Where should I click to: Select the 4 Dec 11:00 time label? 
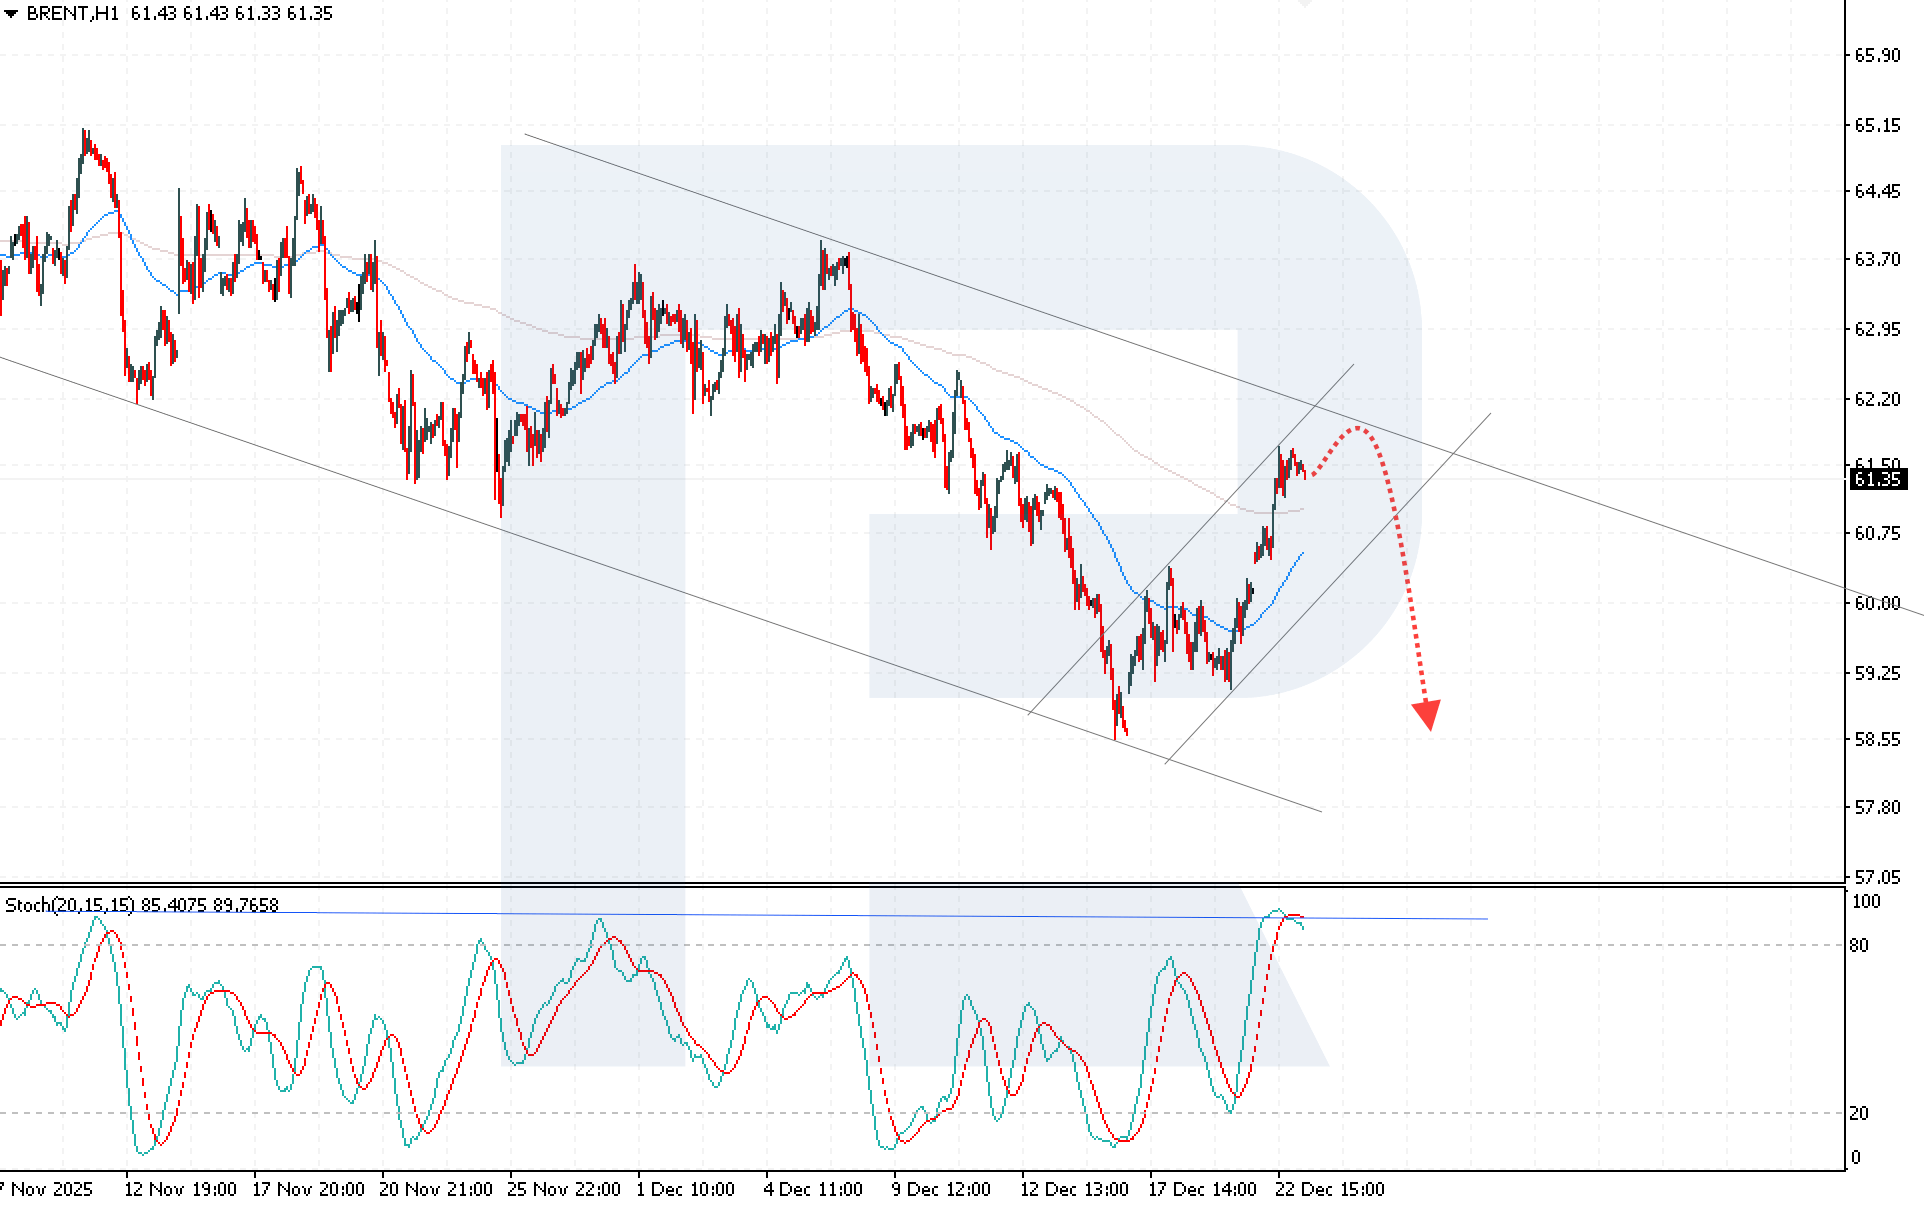pos(812,1189)
